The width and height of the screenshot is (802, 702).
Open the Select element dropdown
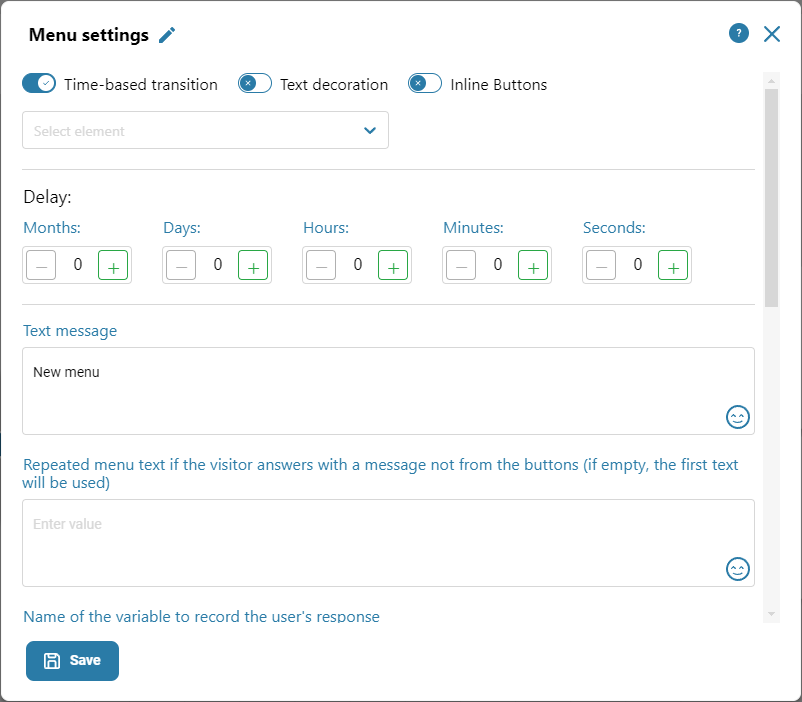click(205, 130)
